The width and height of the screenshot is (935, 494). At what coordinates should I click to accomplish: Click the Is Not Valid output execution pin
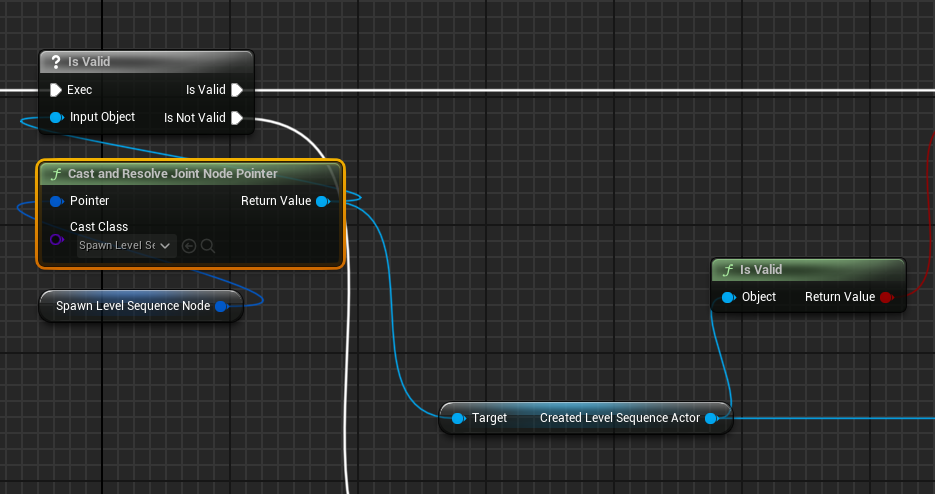pyautogui.click(x=237, y=118)
